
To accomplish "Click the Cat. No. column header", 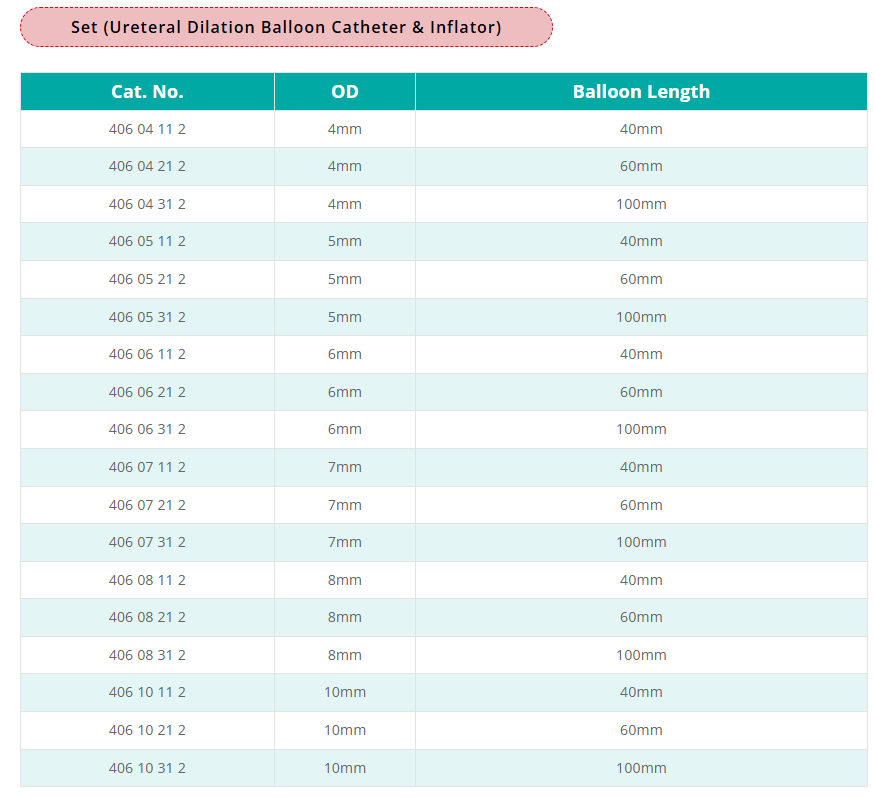I will tap(147, 92).
